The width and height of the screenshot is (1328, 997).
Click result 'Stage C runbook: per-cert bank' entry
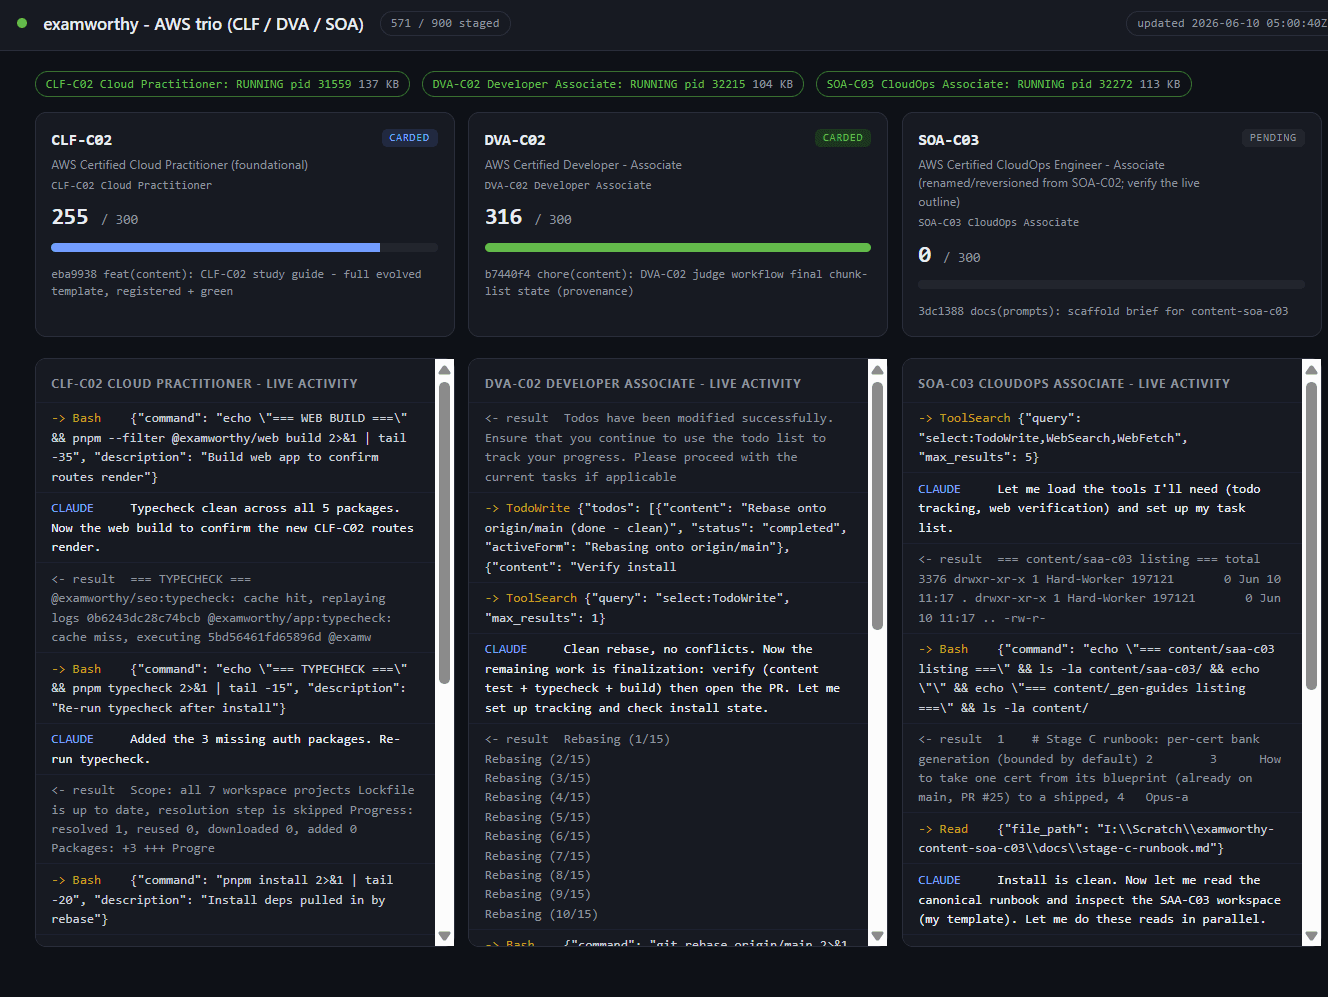point(1102,768)
